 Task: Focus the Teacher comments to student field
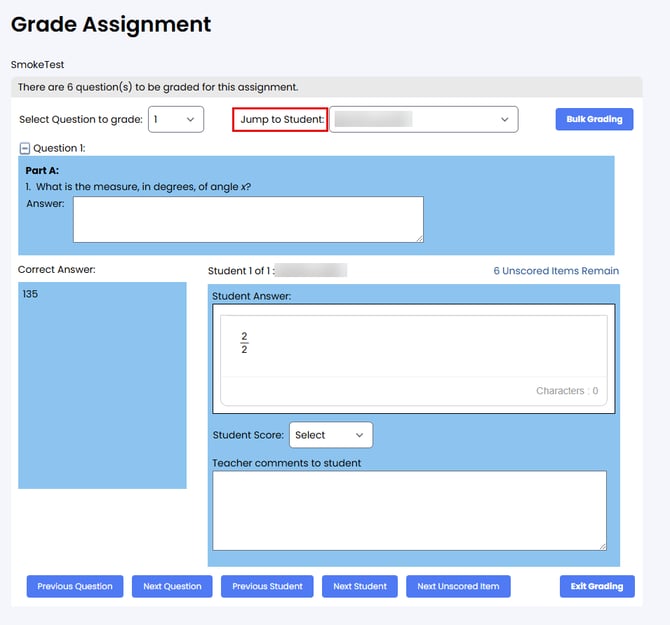click(x=409, y=509)
